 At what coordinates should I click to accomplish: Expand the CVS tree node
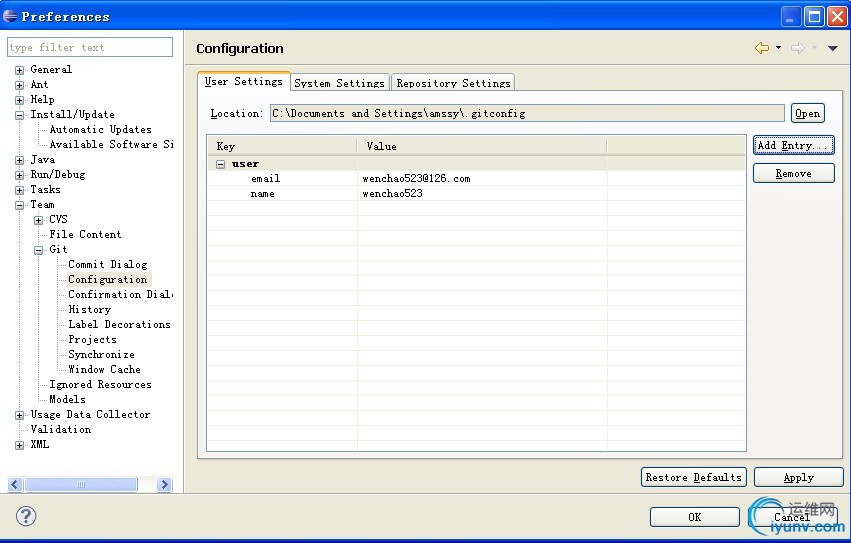(x=39, y=220)
